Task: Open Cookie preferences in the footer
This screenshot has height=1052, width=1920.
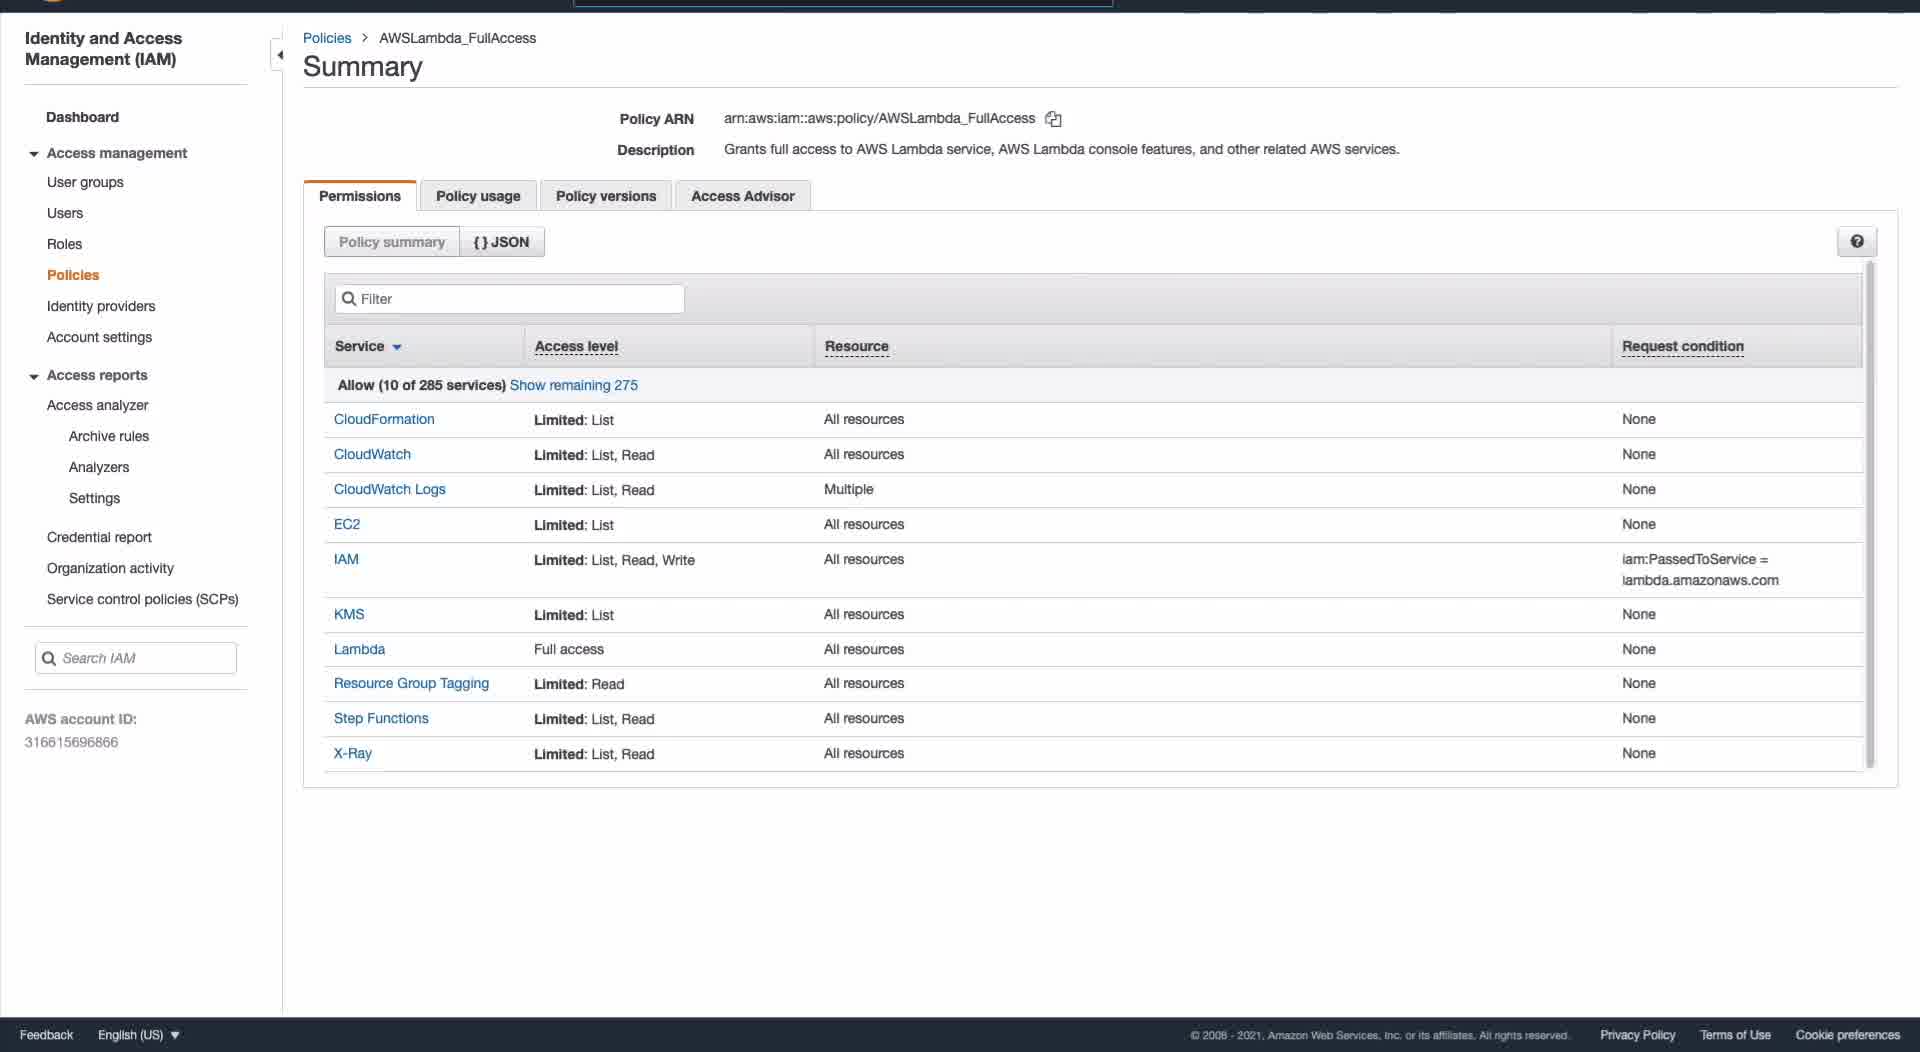Action: tap(1847, 1035)
